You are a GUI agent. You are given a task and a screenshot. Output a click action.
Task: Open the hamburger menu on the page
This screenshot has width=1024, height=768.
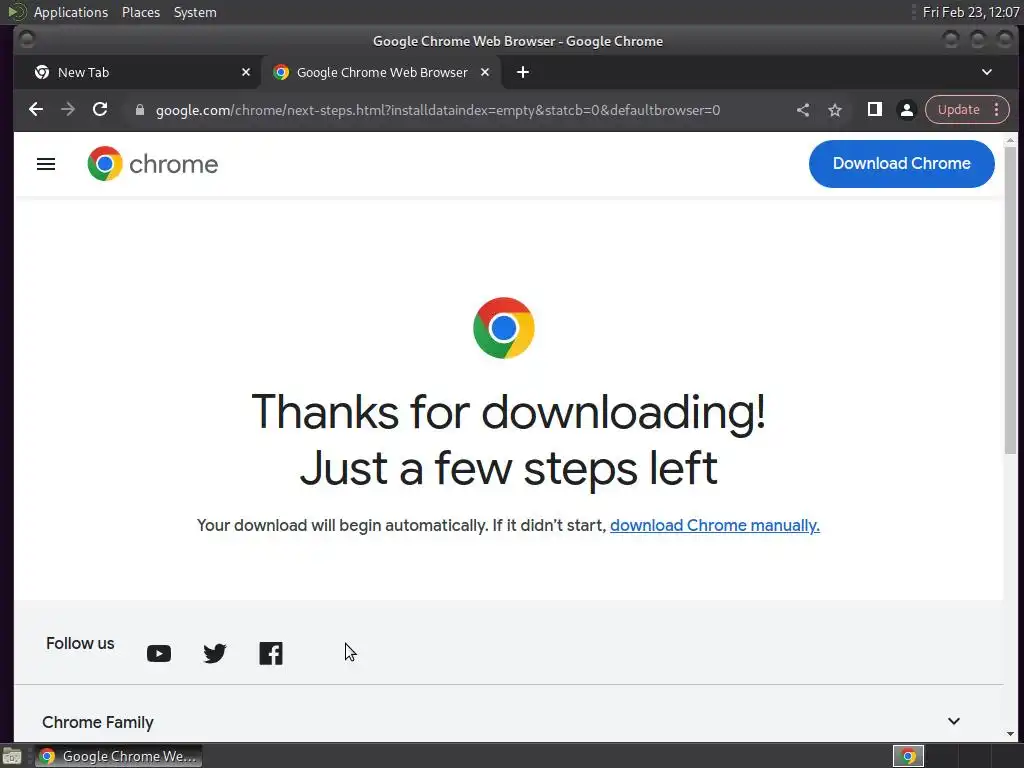click(46, 164)
